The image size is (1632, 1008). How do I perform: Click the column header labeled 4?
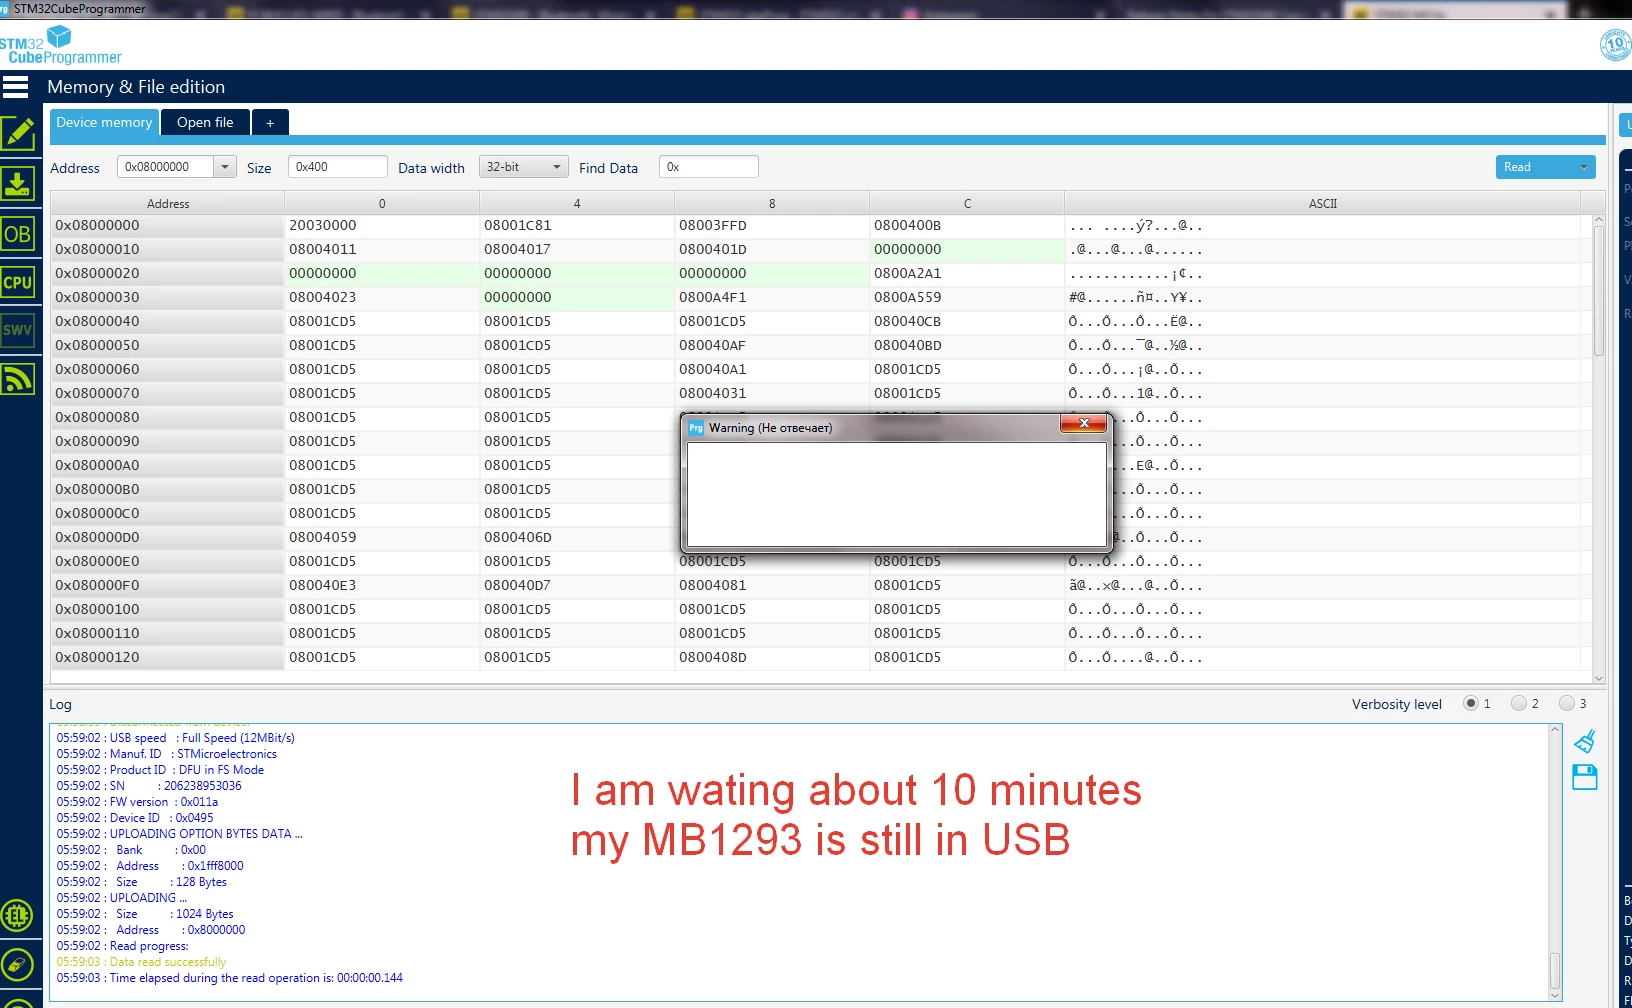click(x=577, y=203)
